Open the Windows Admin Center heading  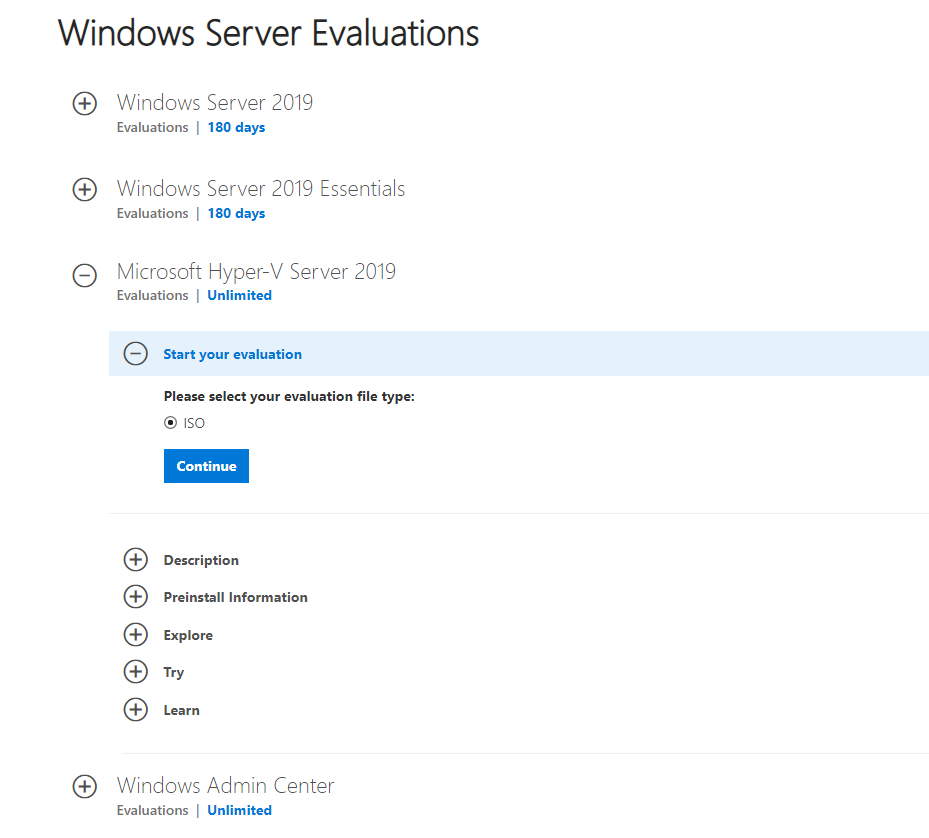(x=226, y=785)
